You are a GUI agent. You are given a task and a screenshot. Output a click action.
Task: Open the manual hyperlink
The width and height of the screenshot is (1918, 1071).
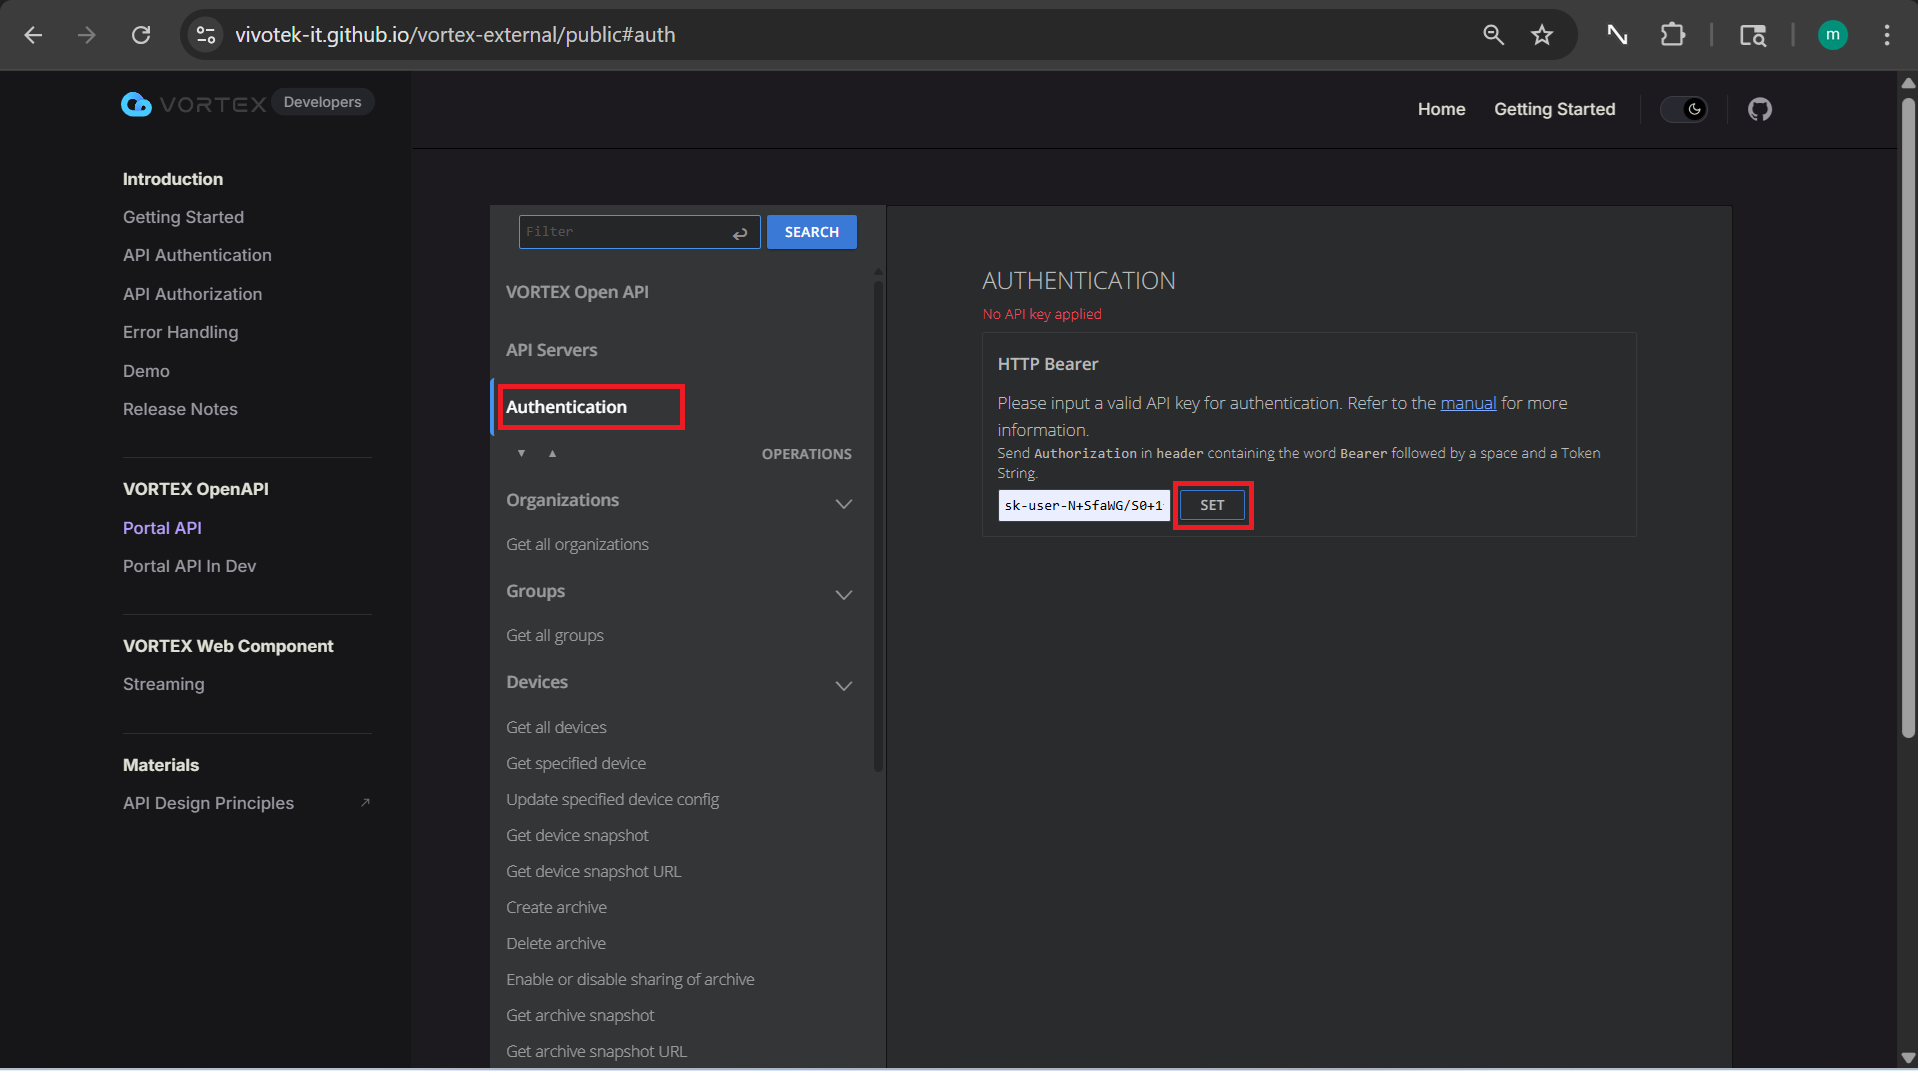[x=1467, y=403]
